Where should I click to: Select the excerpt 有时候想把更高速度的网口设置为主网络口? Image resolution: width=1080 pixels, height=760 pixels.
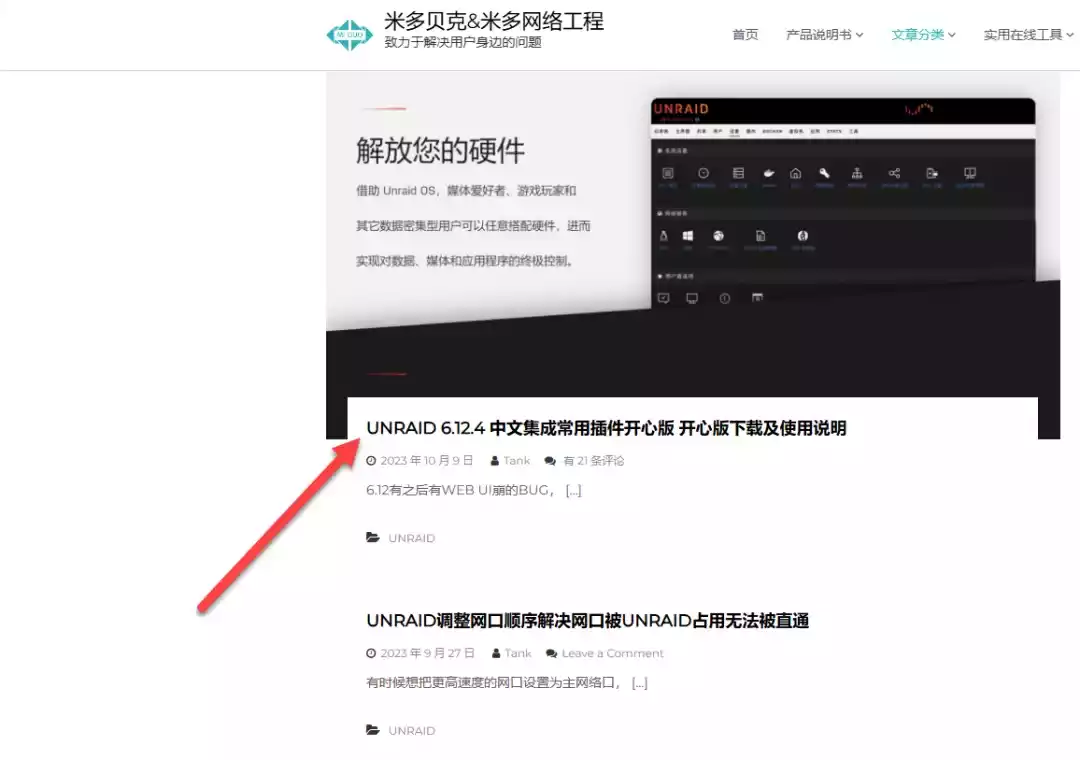pyautogui.click(x=493, y=683)
